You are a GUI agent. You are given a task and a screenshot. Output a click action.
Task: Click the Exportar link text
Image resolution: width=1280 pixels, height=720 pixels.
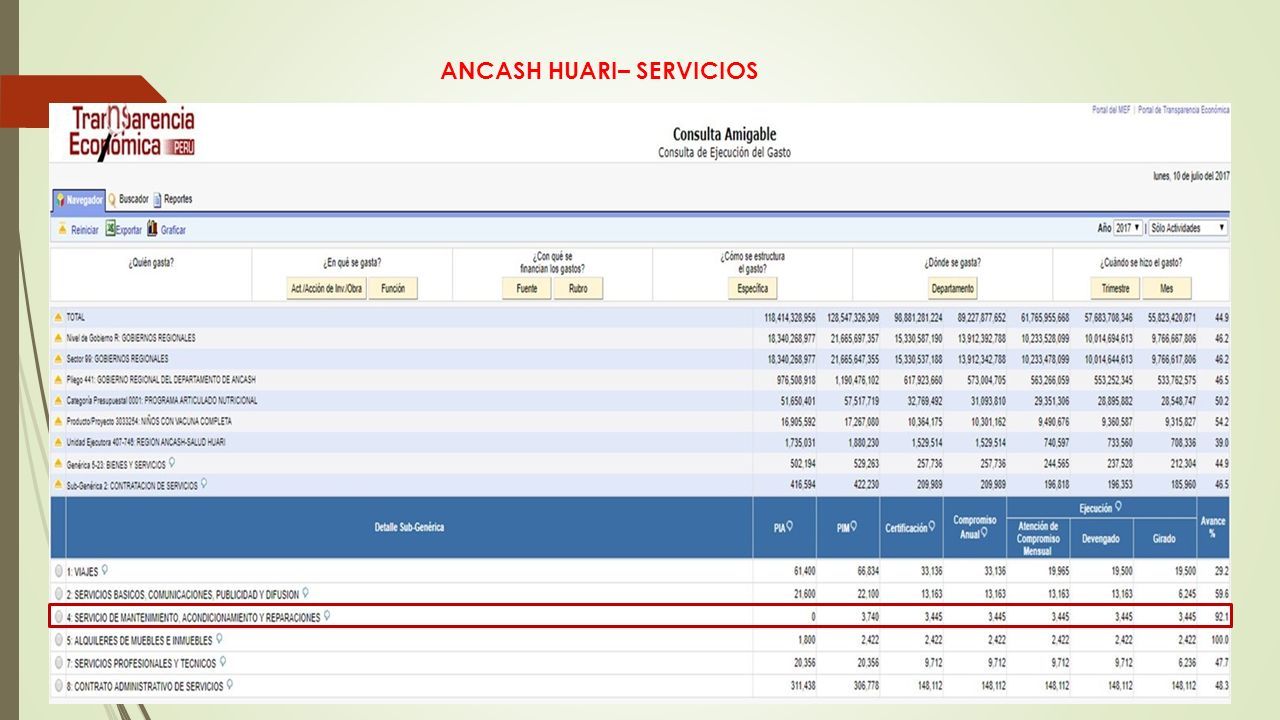click(x=128, y=230)
